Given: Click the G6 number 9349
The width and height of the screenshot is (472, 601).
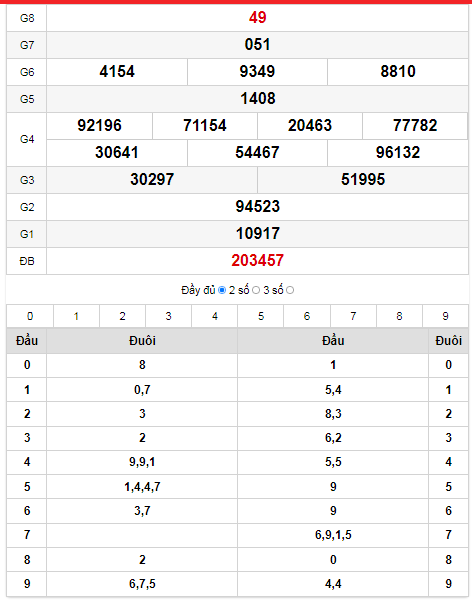Looking at the screenshot, I should coord(257,72).
